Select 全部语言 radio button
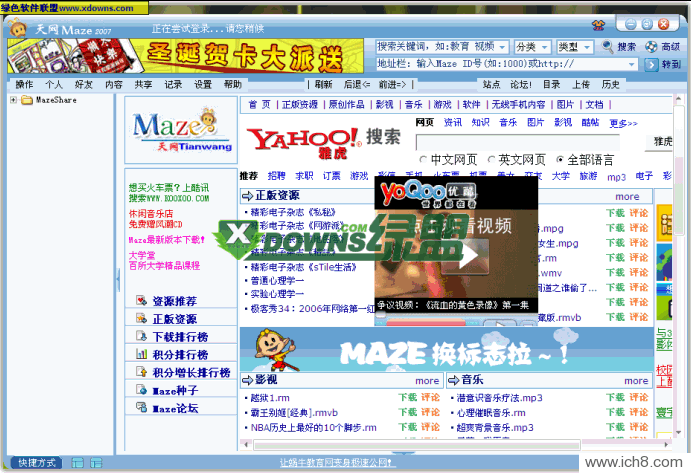Viewport: 691px width, 473px height. (x=560, y=160)
